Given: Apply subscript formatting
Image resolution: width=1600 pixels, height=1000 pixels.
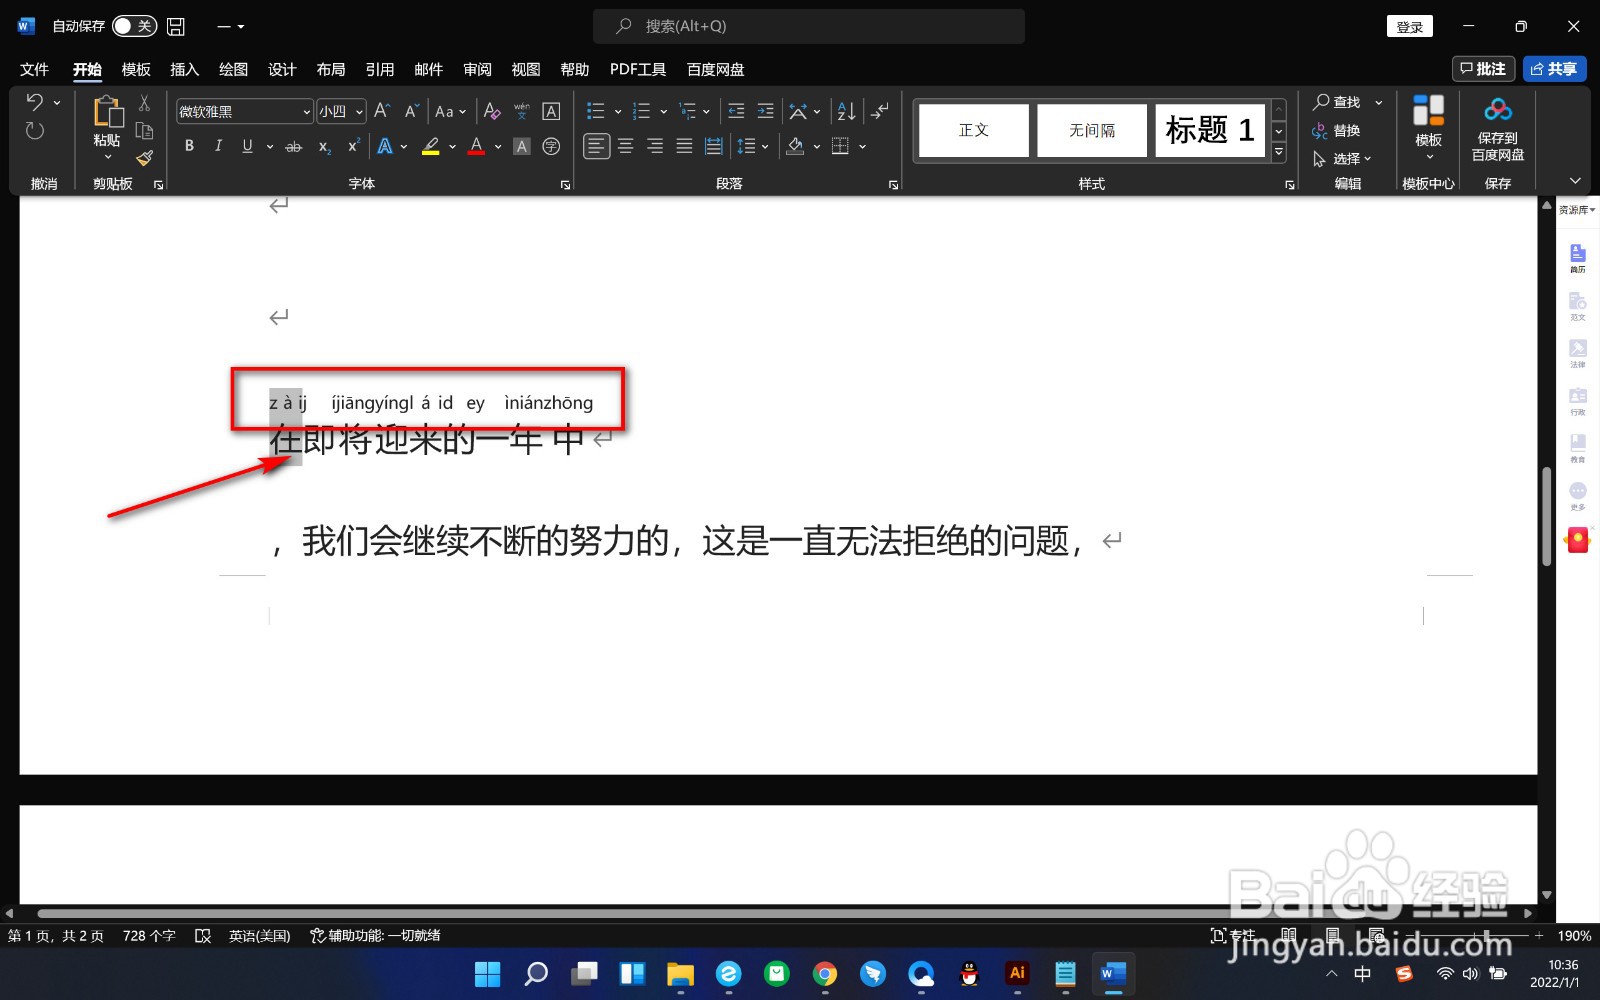Looking at the screenshot, I should (x=325, y=146).
